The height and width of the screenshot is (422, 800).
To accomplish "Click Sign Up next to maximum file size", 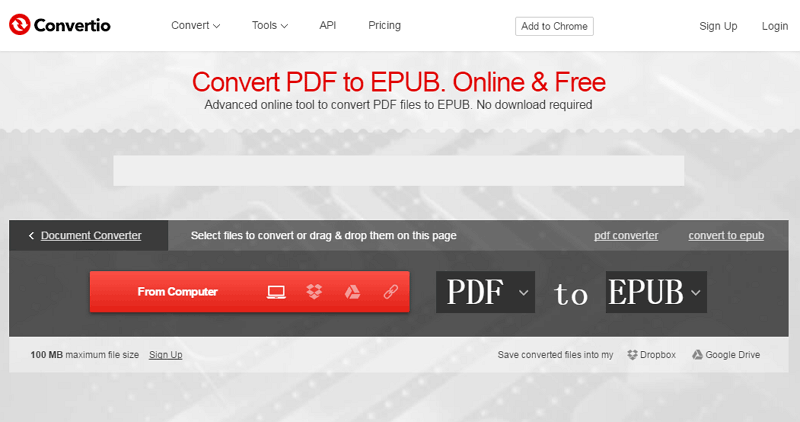I will click(165, 355).
